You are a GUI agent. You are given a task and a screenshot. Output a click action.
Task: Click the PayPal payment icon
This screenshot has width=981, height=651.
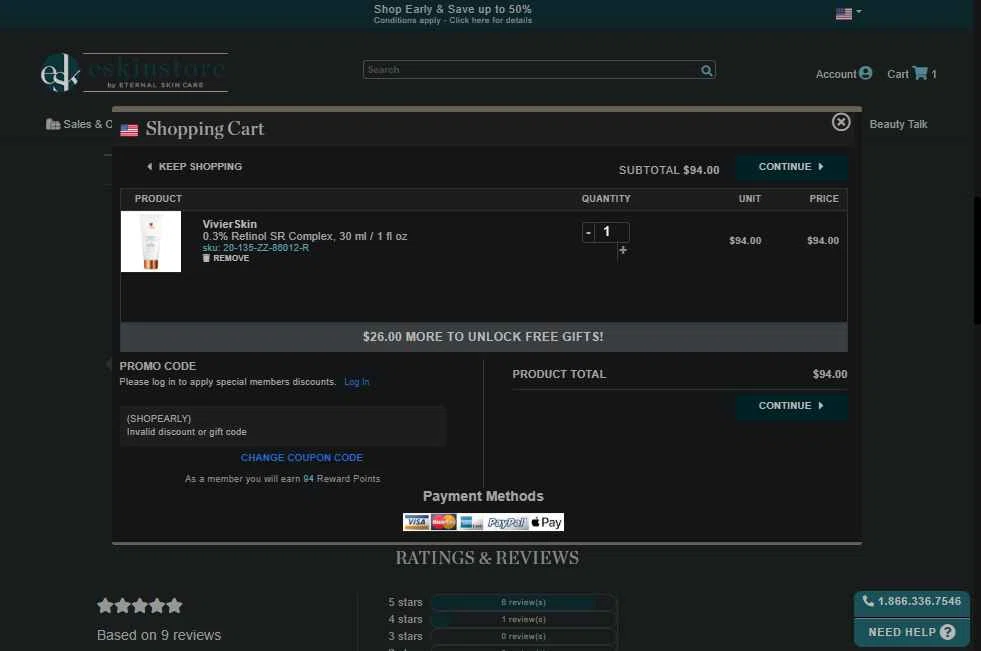pos(507,522)
